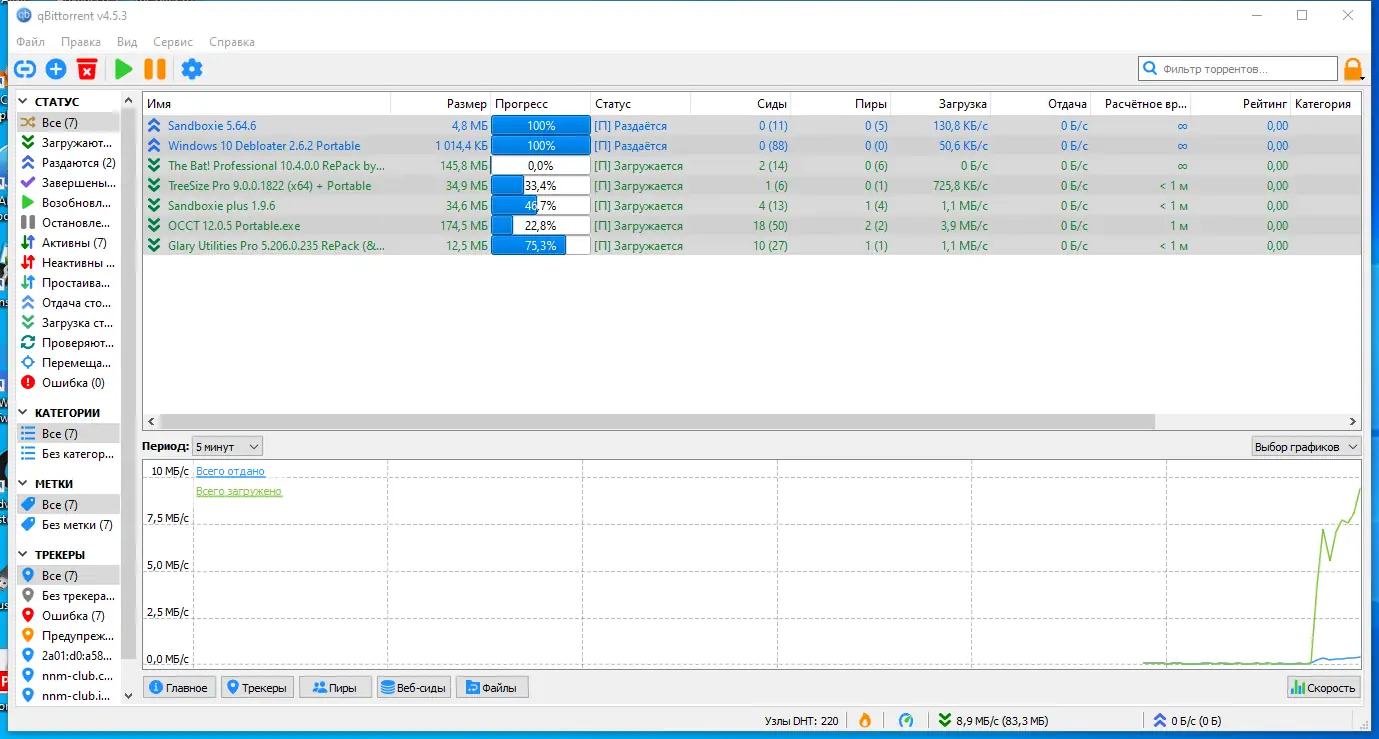Screen dimensions: 1379x739
Task: Click the DHT nodes indicator in status bar
Action: [x=799, y=720]
